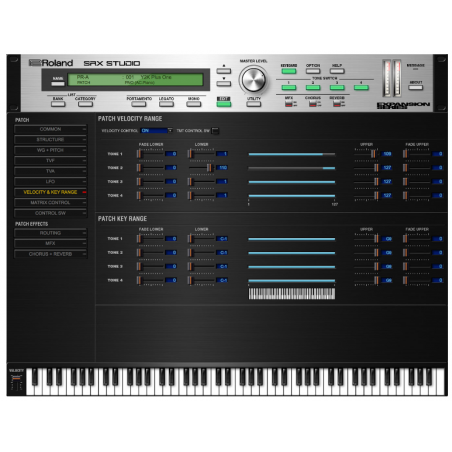
Task: Flip the CHORUS on/off switch
Action: coord(313,104)
